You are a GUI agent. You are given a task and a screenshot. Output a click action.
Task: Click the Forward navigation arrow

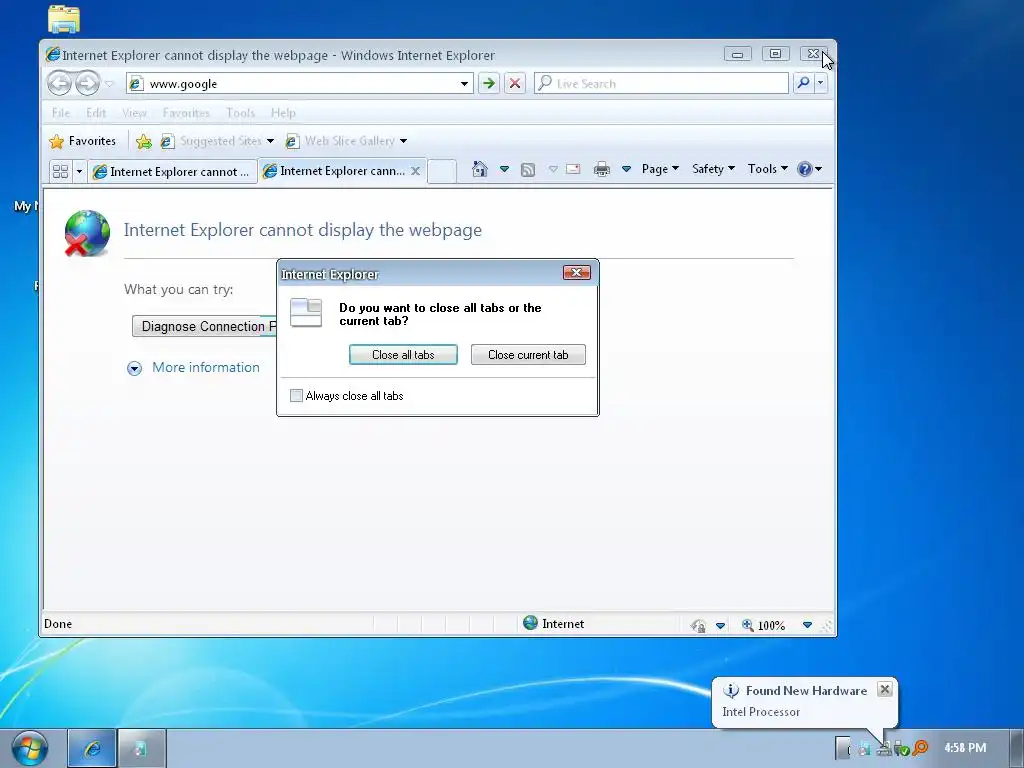(87, 84)
